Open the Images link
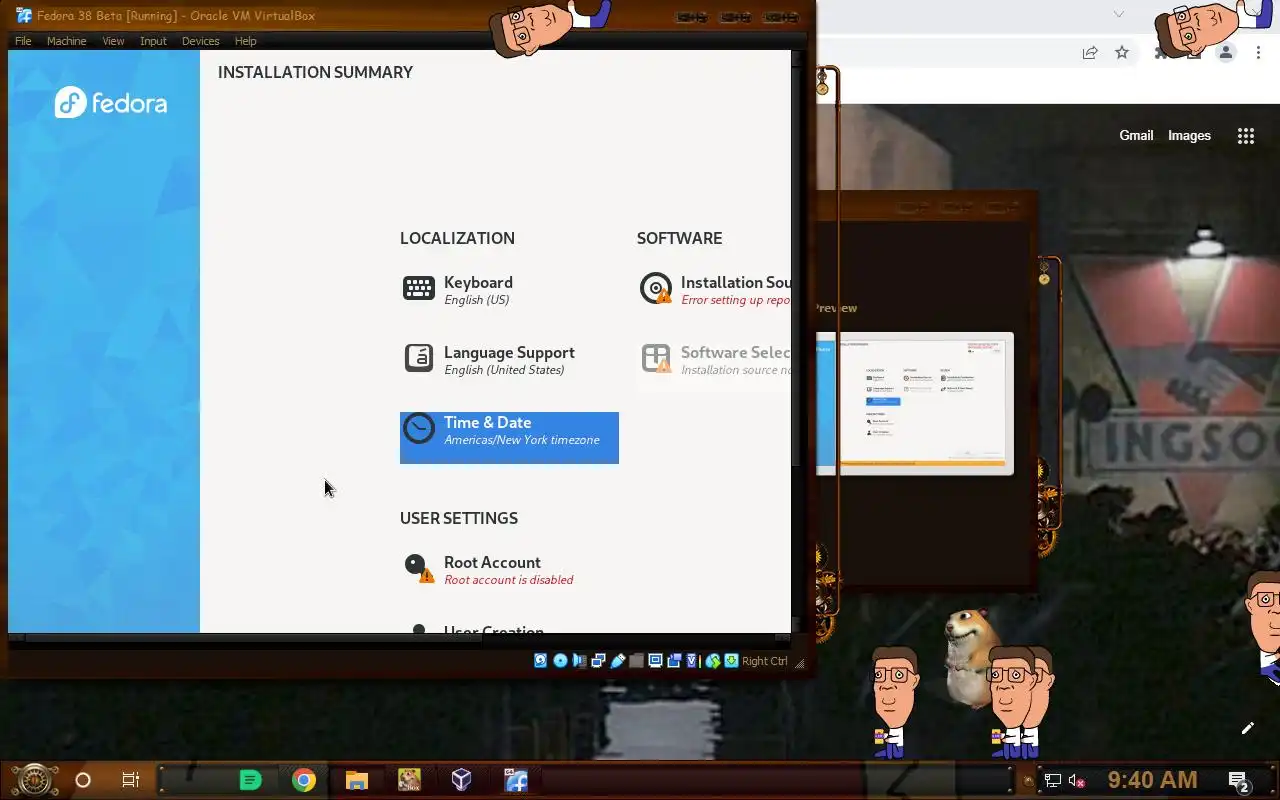The height and width of the screenshot is (800, 1280). point(1189,136)
